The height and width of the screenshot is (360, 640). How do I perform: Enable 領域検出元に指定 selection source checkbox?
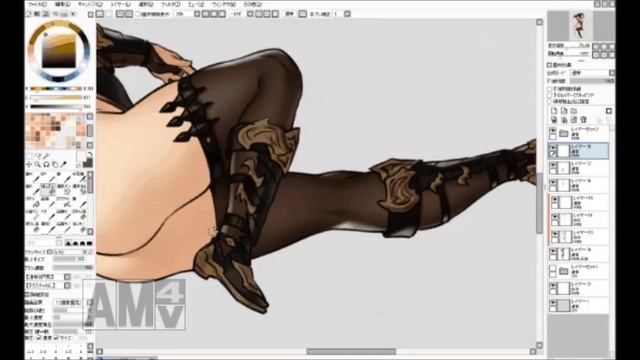(x=549, y=101)
